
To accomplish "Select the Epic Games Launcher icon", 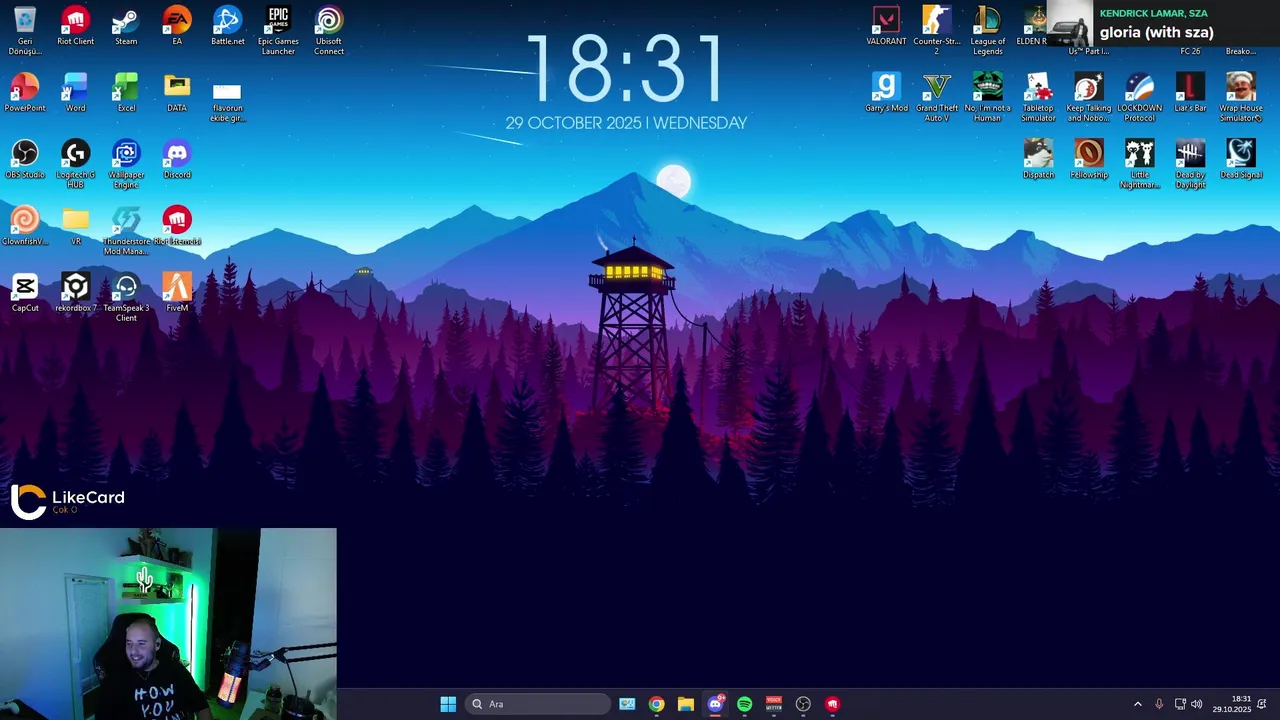I will point(278,30).
